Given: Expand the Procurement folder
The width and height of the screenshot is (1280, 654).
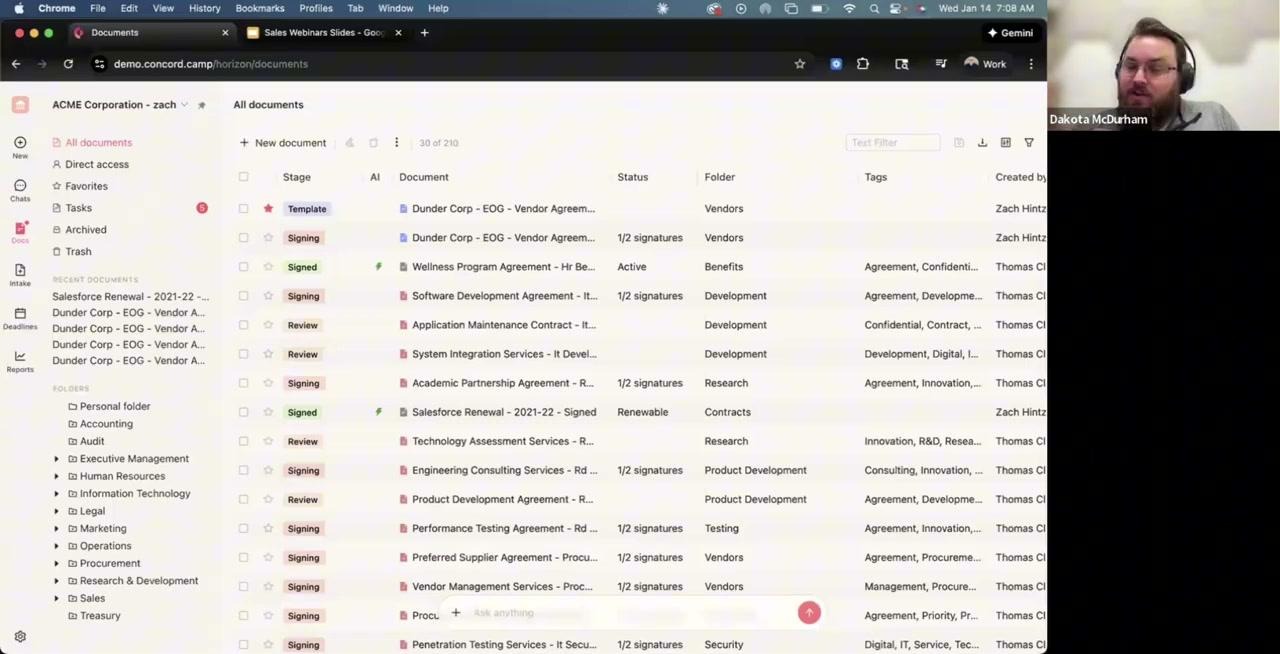Looking at the screenshot, I should tap(56, 564).
